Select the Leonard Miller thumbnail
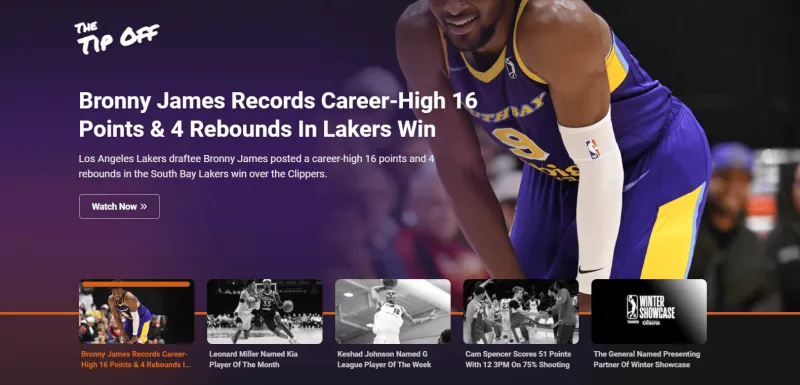This screenshot has height=385, width=800. [265, 311]
